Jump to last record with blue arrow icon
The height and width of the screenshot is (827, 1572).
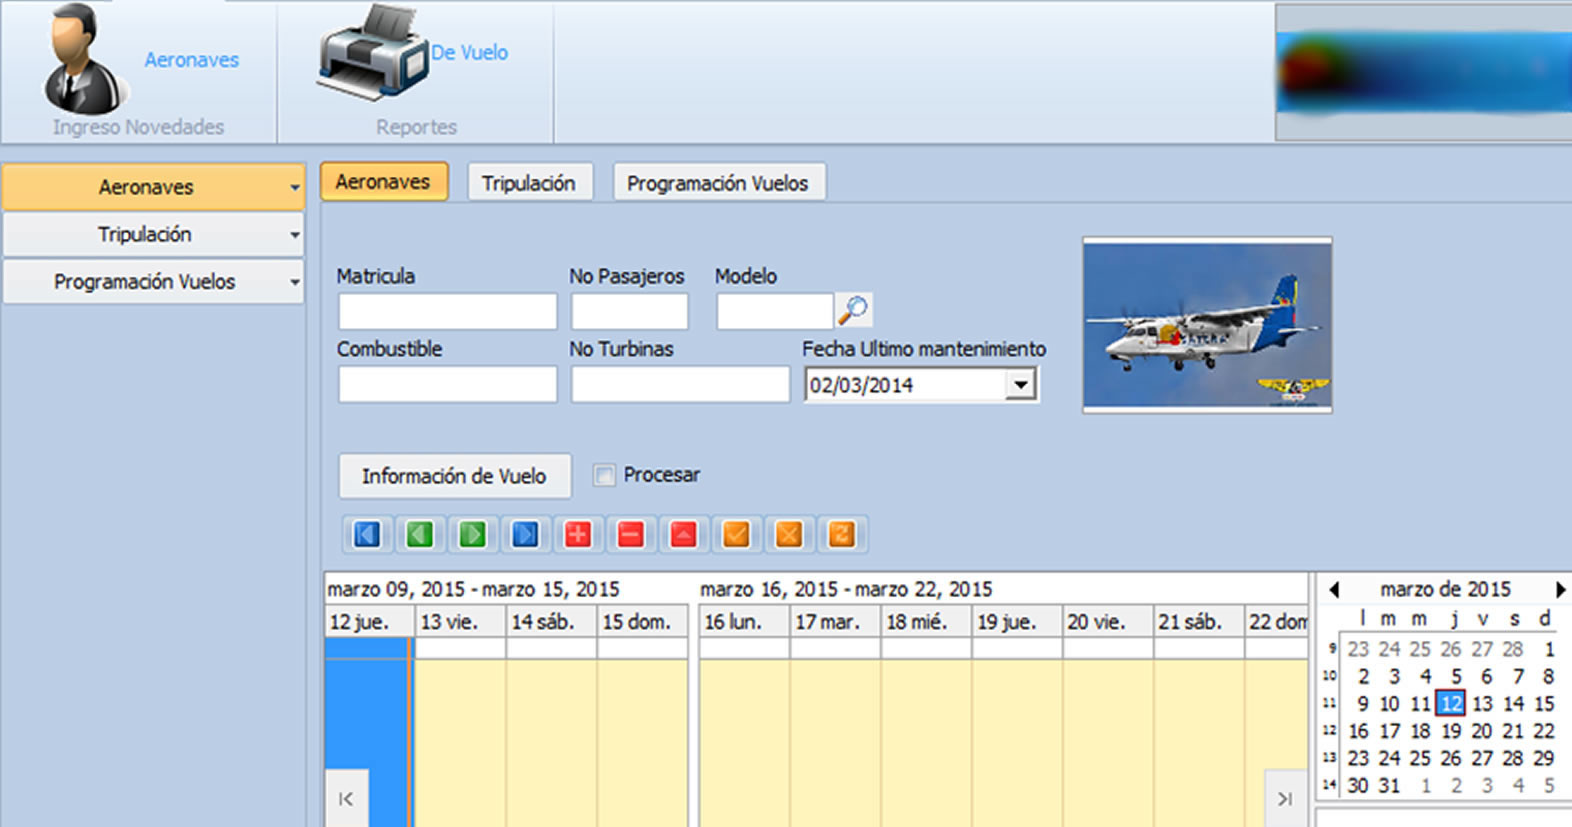tap(525, 535)
